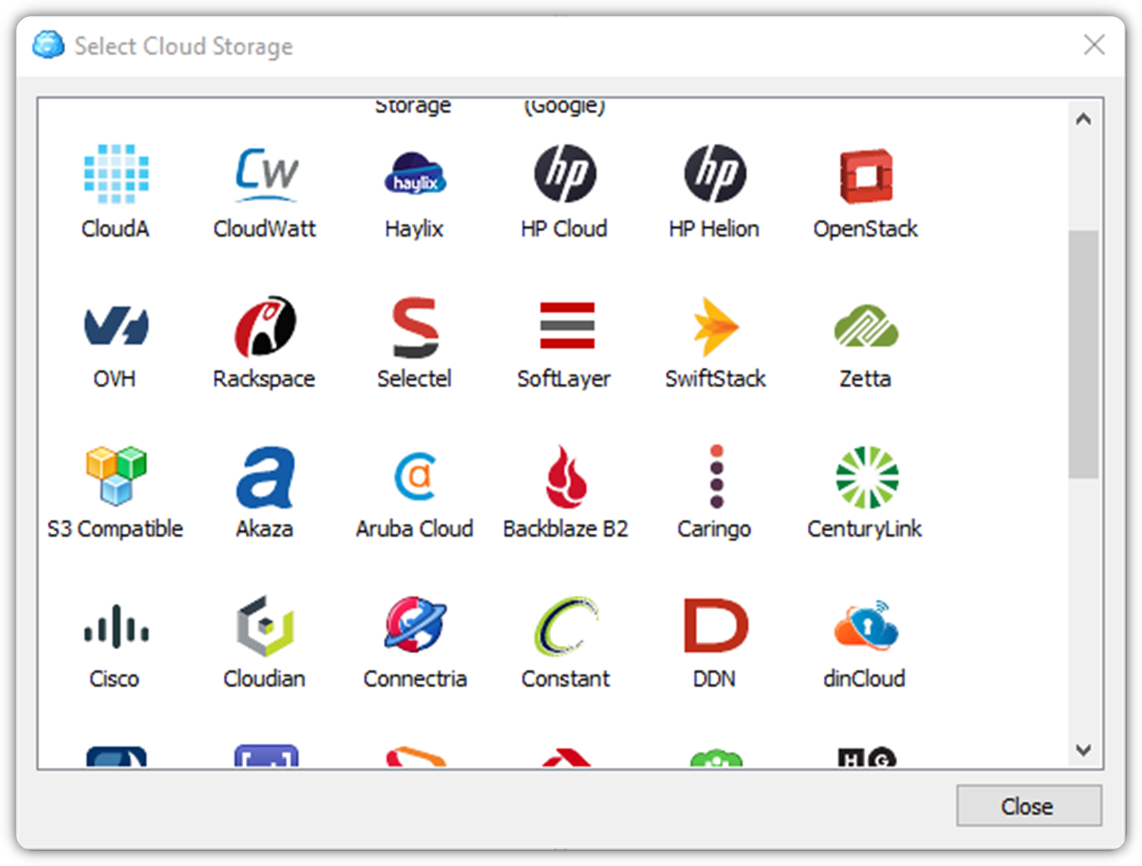Select the Haylix storage icon

pyautogui.click(x=415, y=174)
